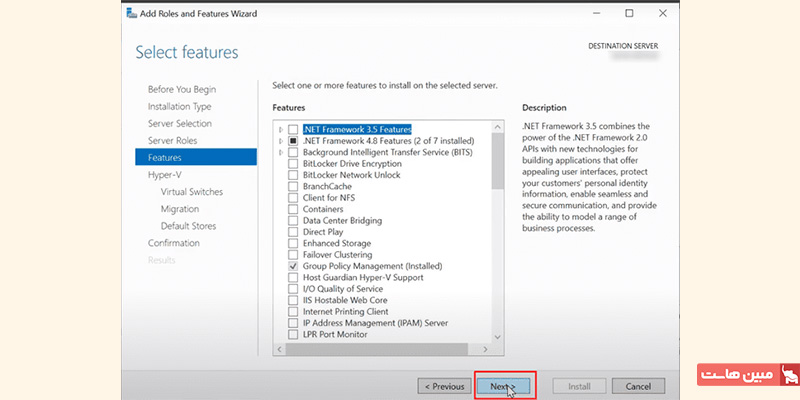Enable the Client for NFS checkbox
This screenshot has width=800, height=400.
[293, 198]
